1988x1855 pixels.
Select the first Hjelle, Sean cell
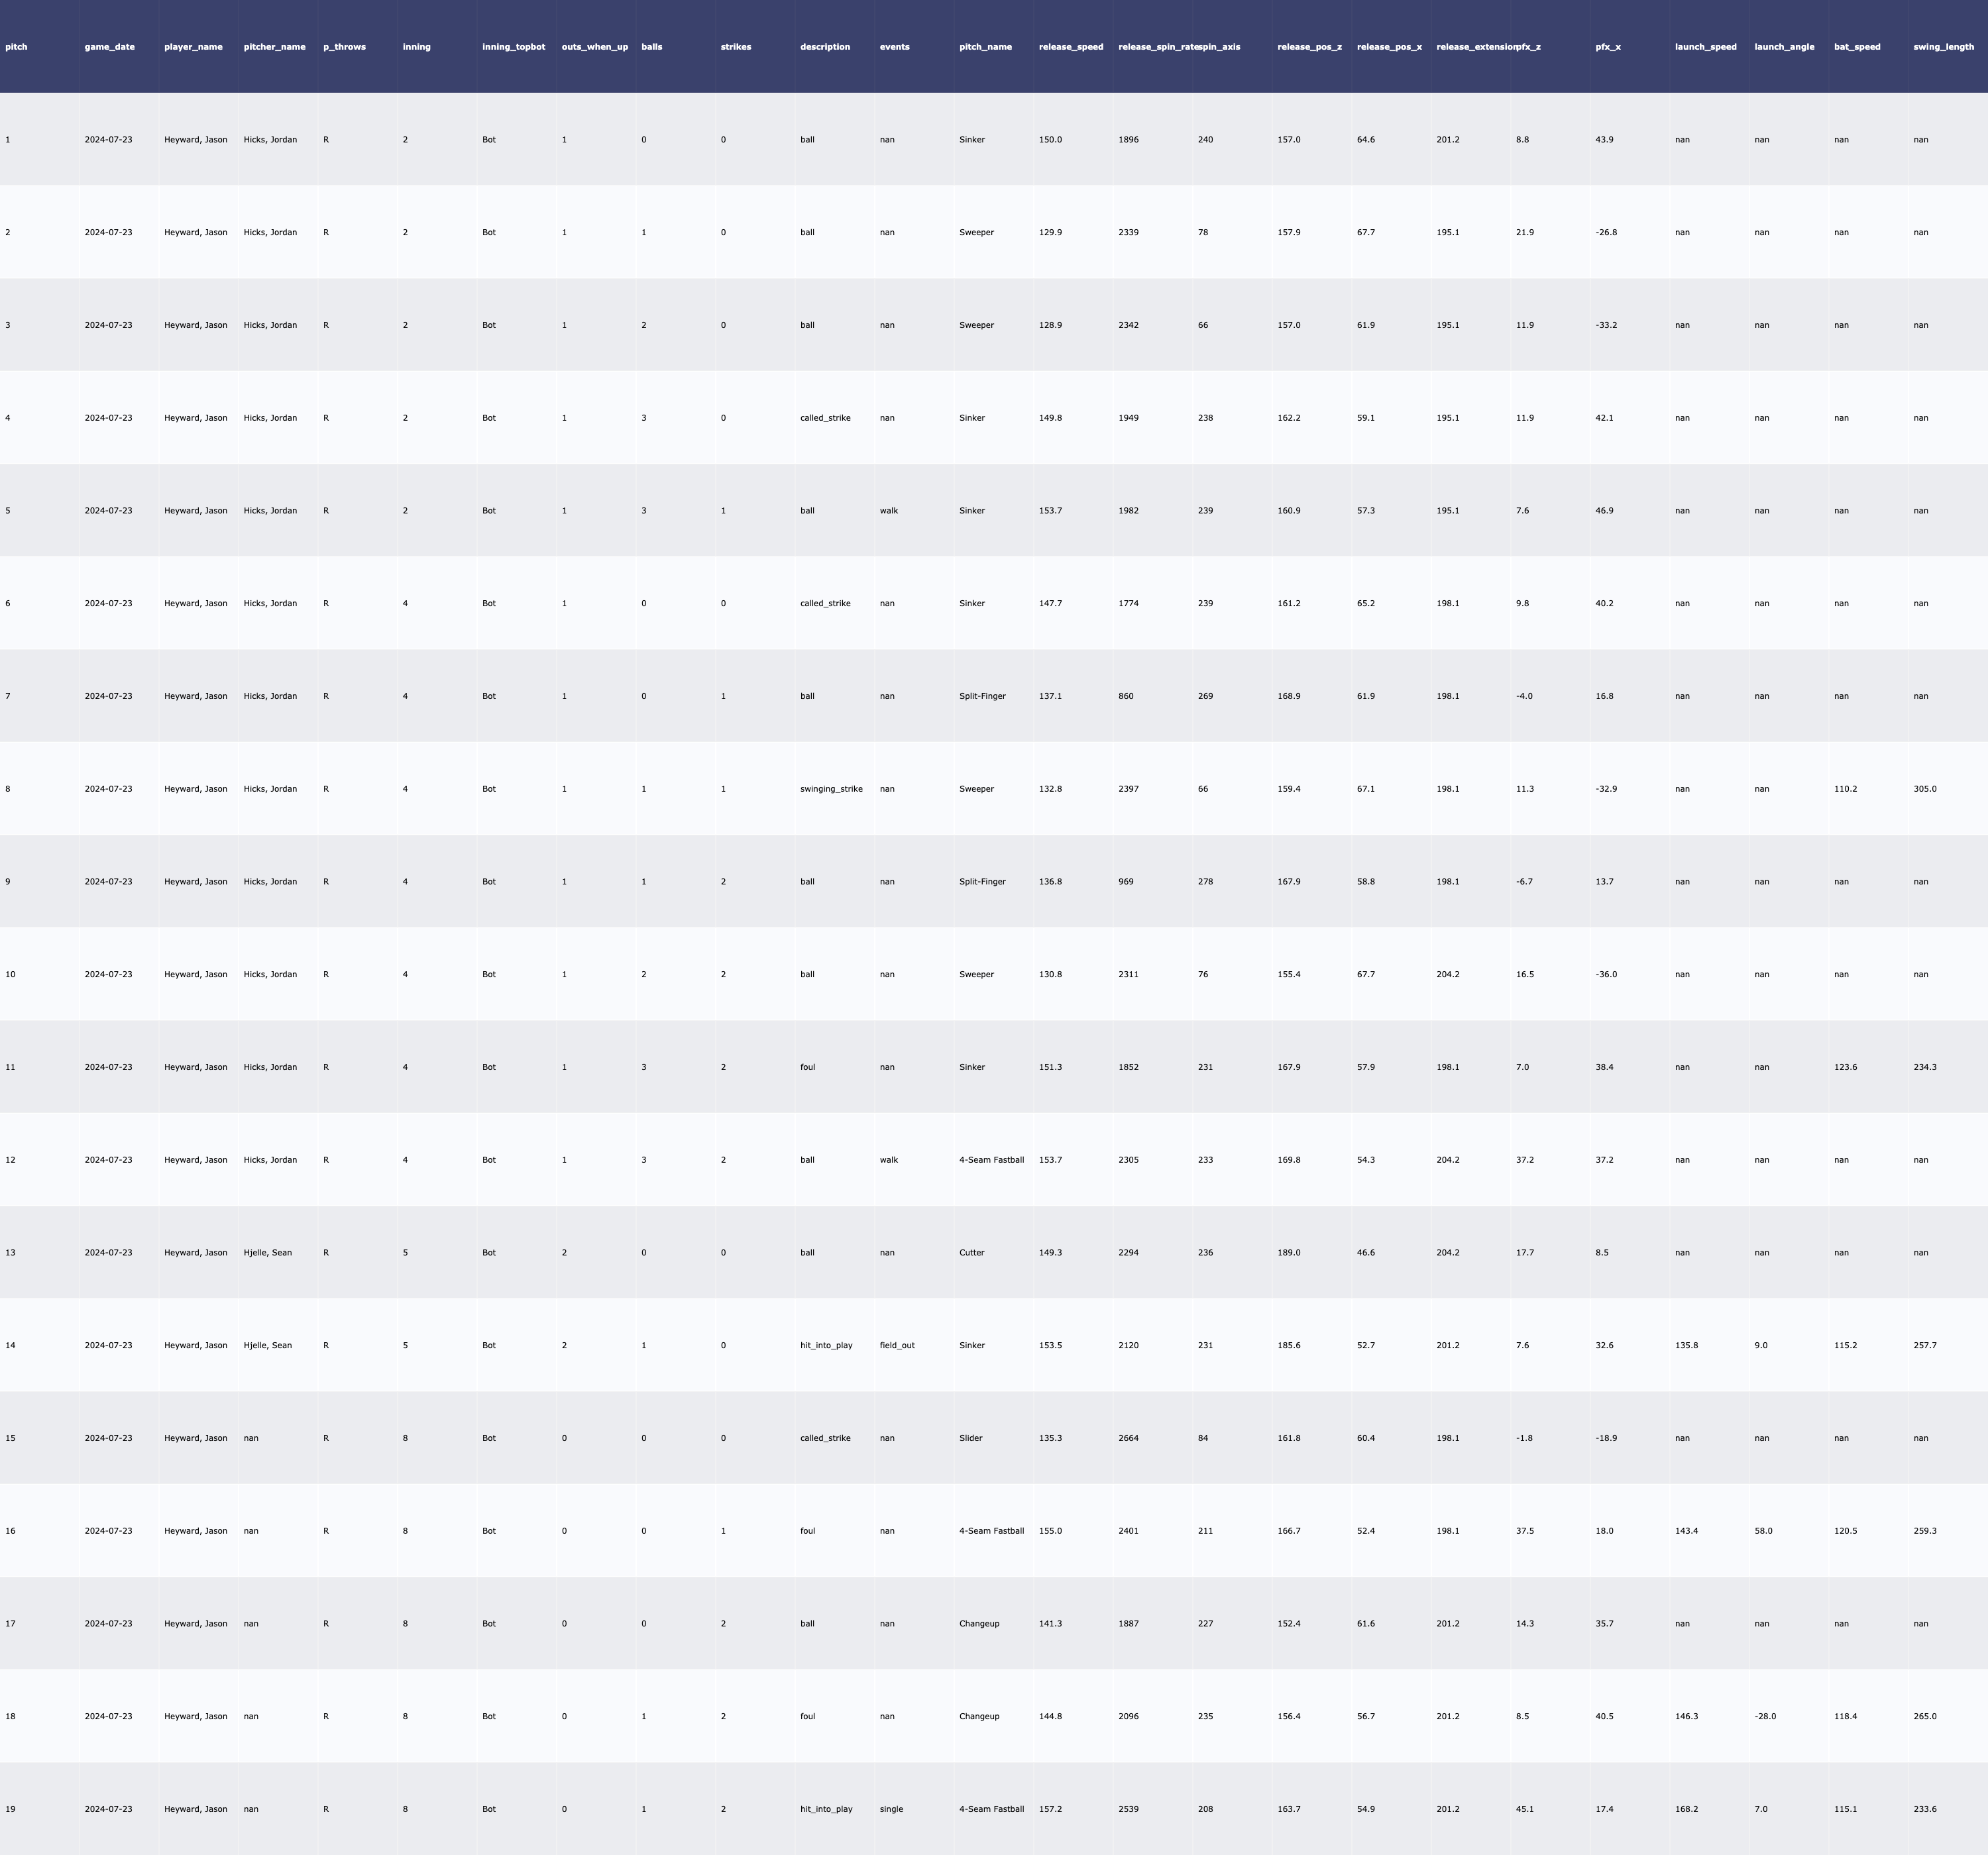click(267, 1252)
